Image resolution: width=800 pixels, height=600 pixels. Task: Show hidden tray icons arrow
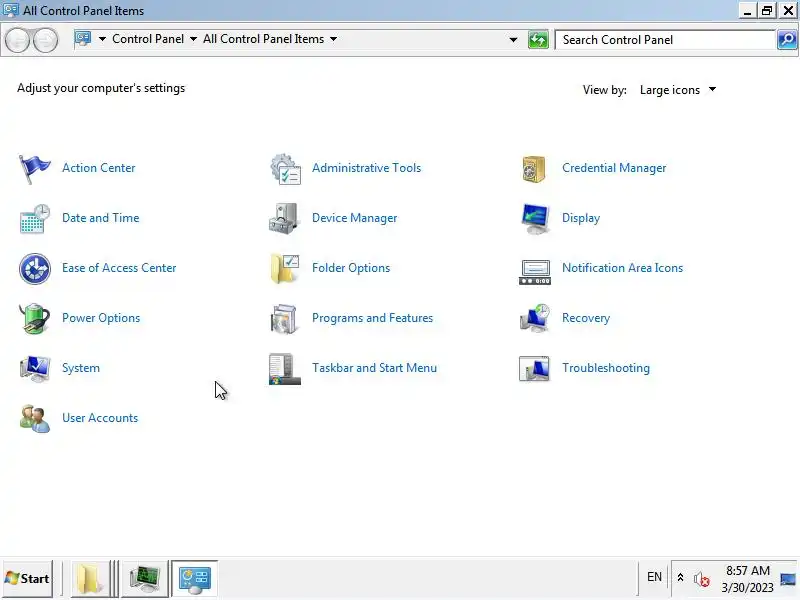tap(680, 578)
